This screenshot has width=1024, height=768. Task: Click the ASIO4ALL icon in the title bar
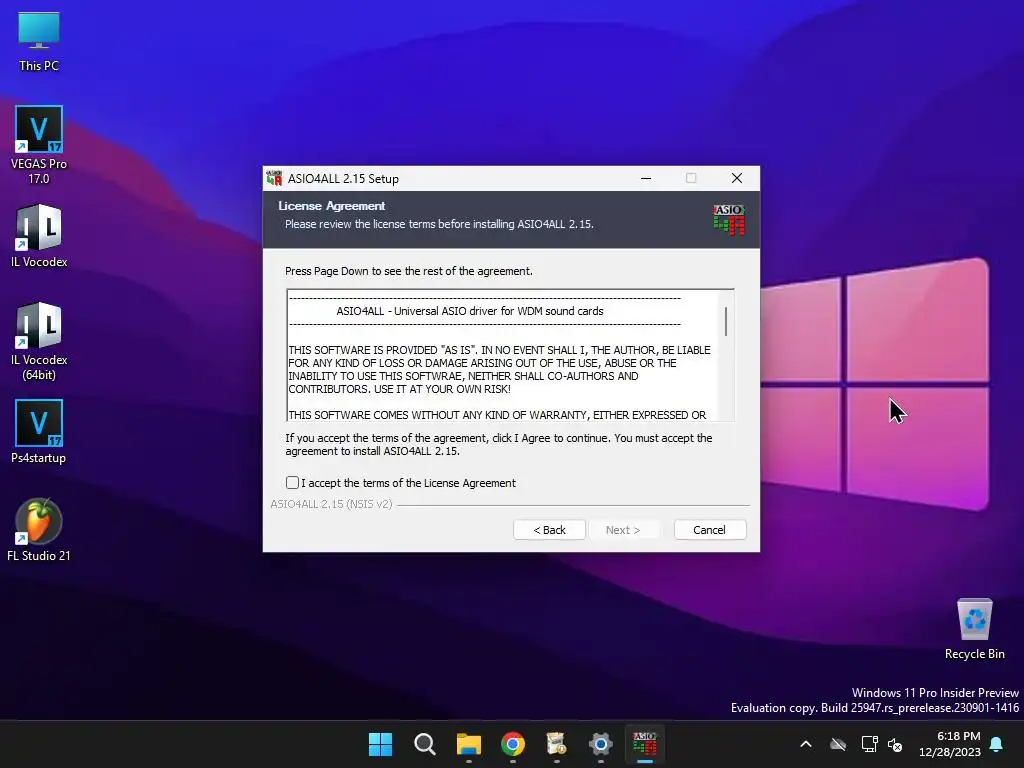point(274,178)
